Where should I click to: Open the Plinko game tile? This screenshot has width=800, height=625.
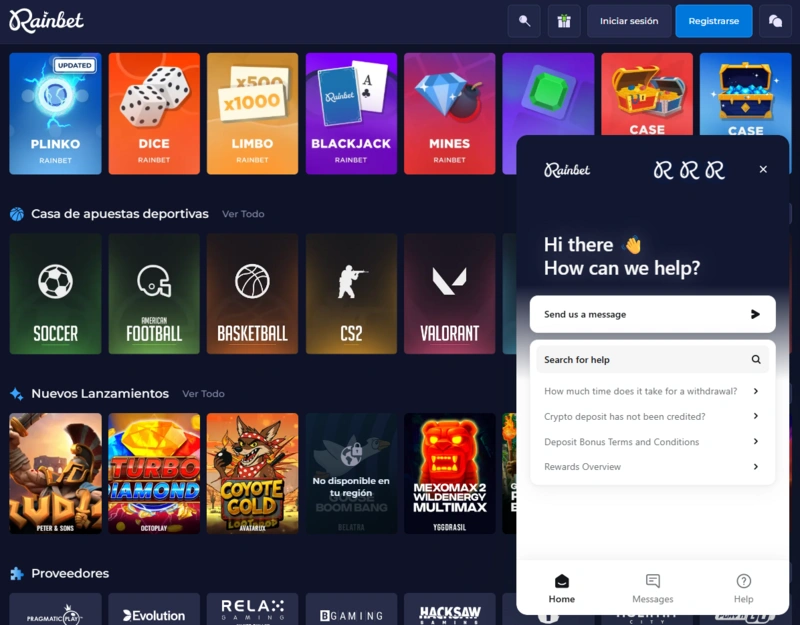[x=55, y=113]
